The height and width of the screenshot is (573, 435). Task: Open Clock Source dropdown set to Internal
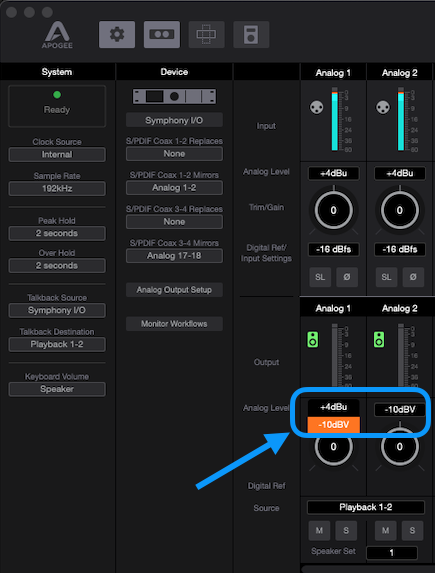[57, 155]
